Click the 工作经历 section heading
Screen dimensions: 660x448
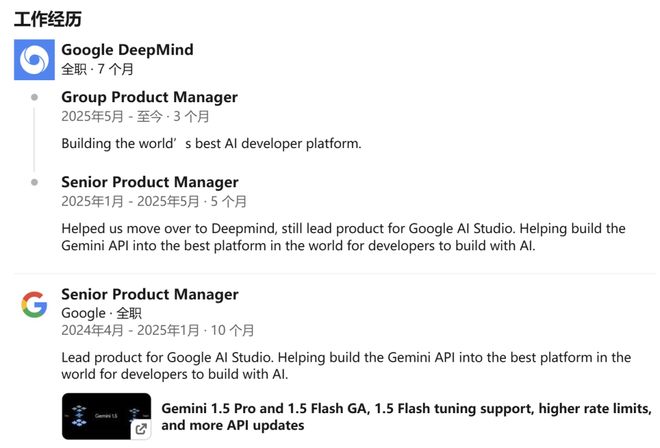(x=48, y=19)
